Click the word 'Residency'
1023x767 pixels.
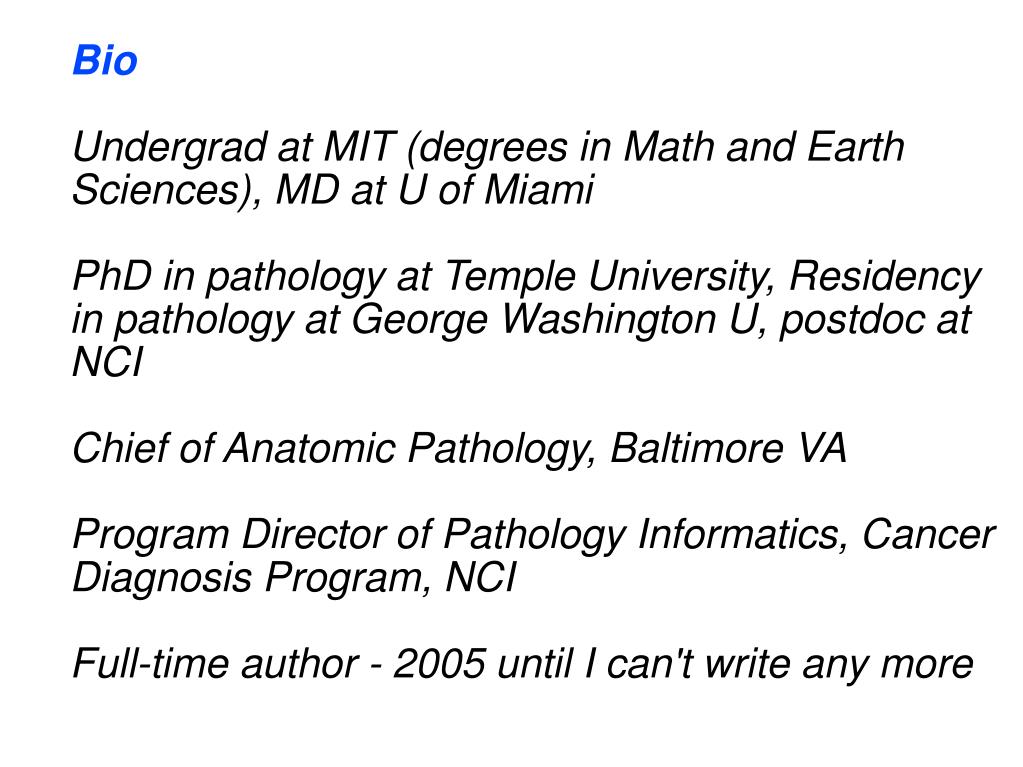pyautogui.click(x=885, y=277)
